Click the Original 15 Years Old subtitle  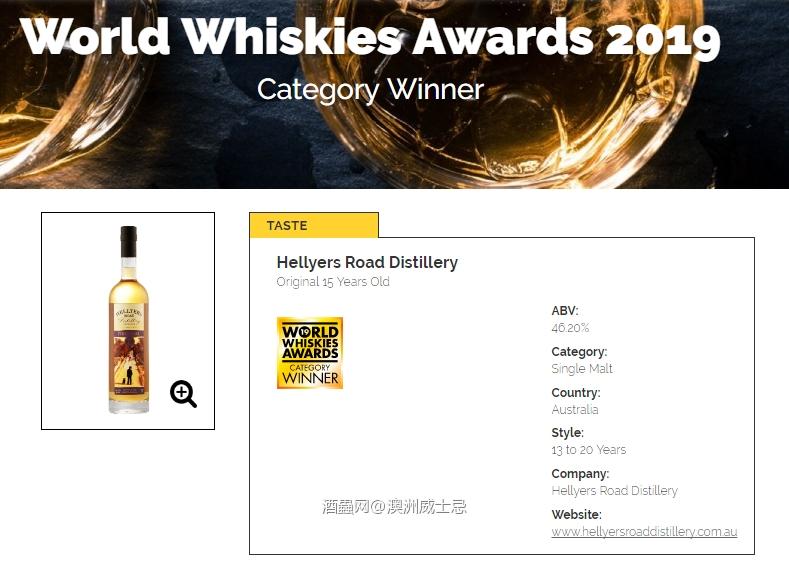(x=333, y=282)
